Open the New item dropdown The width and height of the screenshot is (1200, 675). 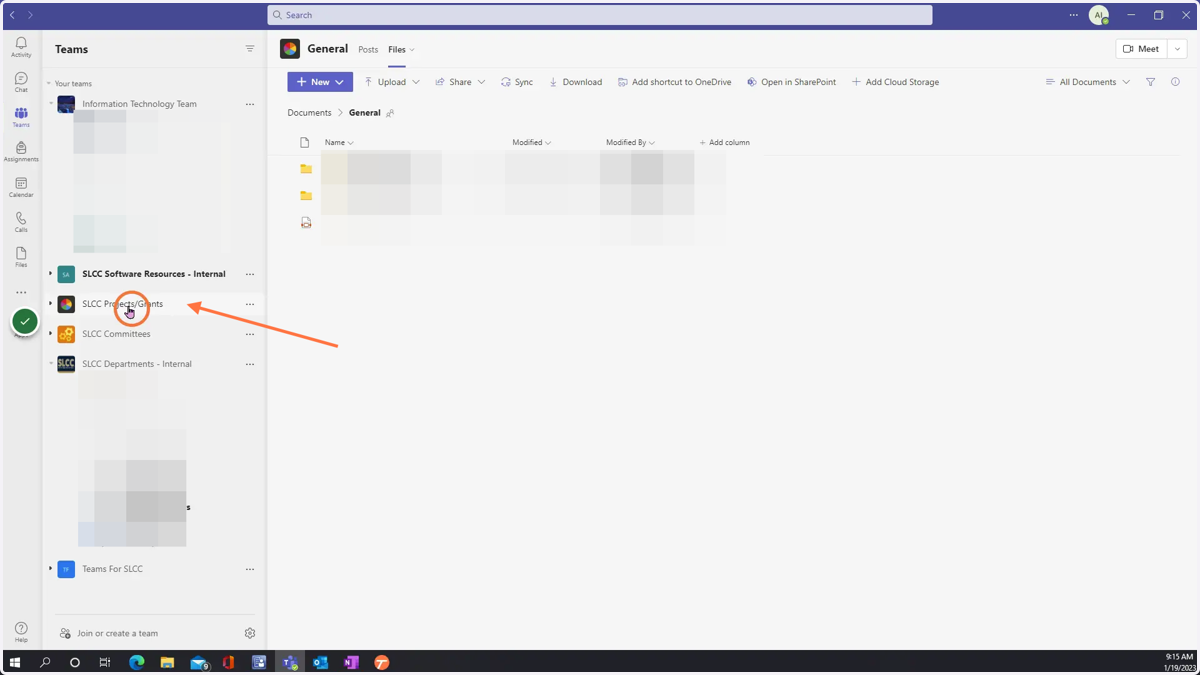click(320, 82)
